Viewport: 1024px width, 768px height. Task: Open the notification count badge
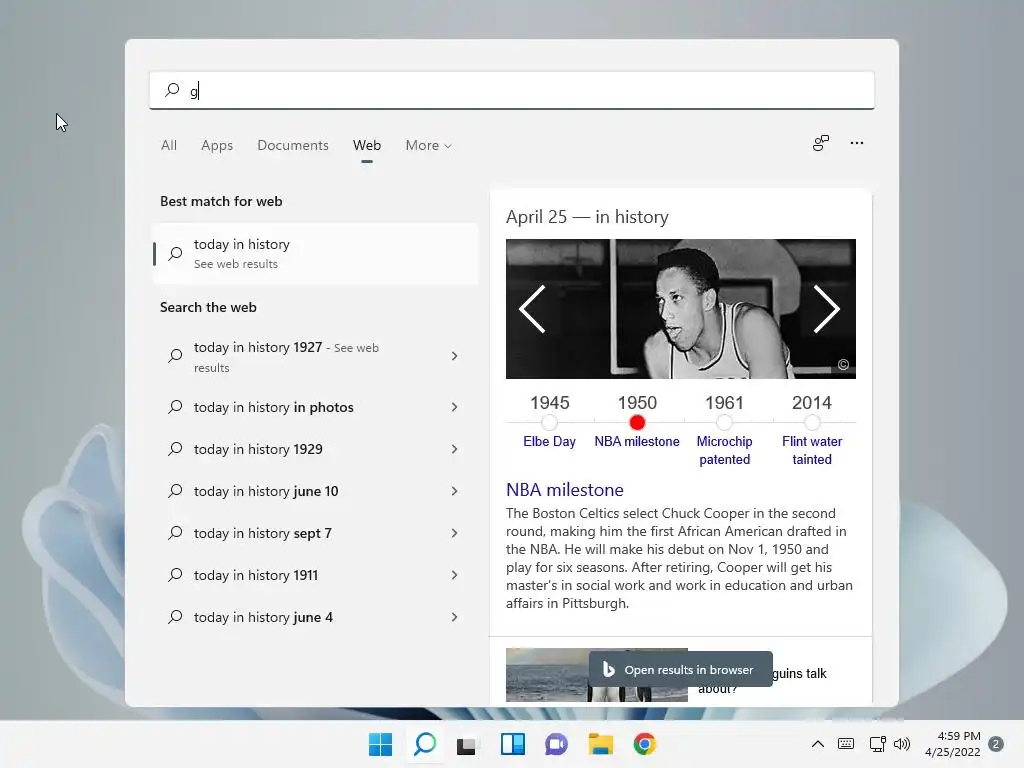tap(996, 744)
